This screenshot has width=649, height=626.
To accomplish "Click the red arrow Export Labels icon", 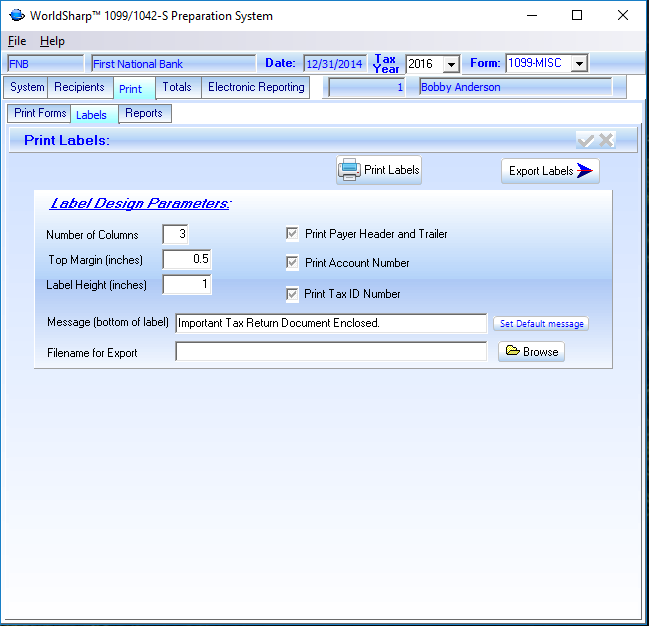I will click(x=587, y=171).
